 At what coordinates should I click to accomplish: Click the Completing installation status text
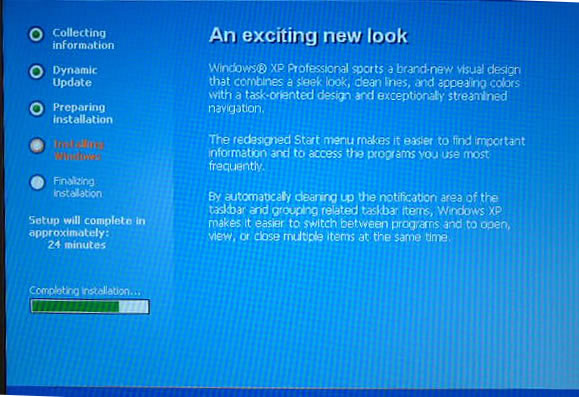pos(85,291)
